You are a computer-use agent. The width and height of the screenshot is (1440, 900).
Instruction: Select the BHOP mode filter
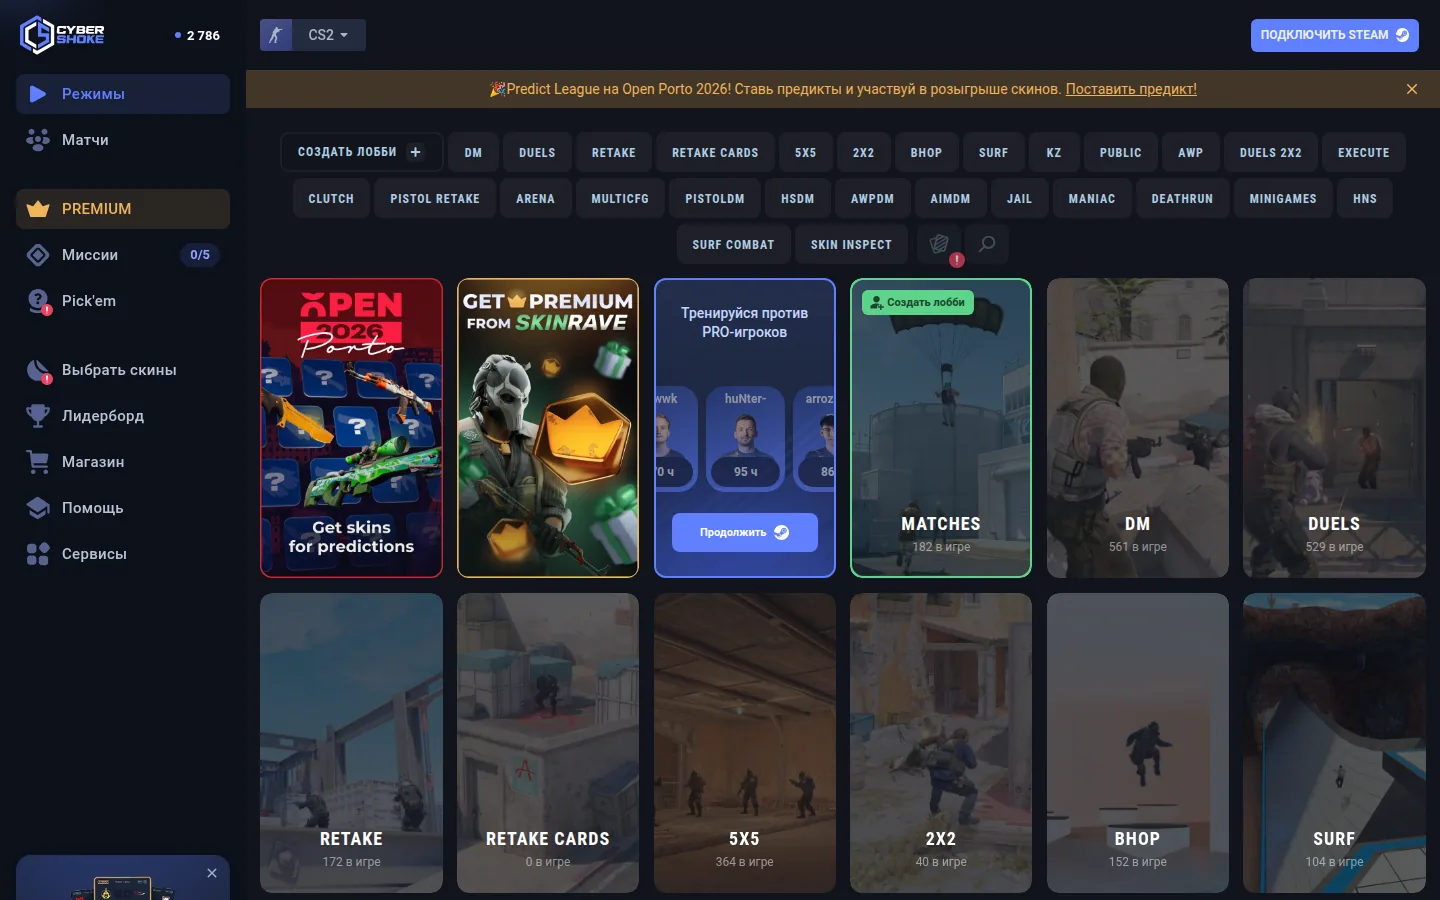(926, 153)
